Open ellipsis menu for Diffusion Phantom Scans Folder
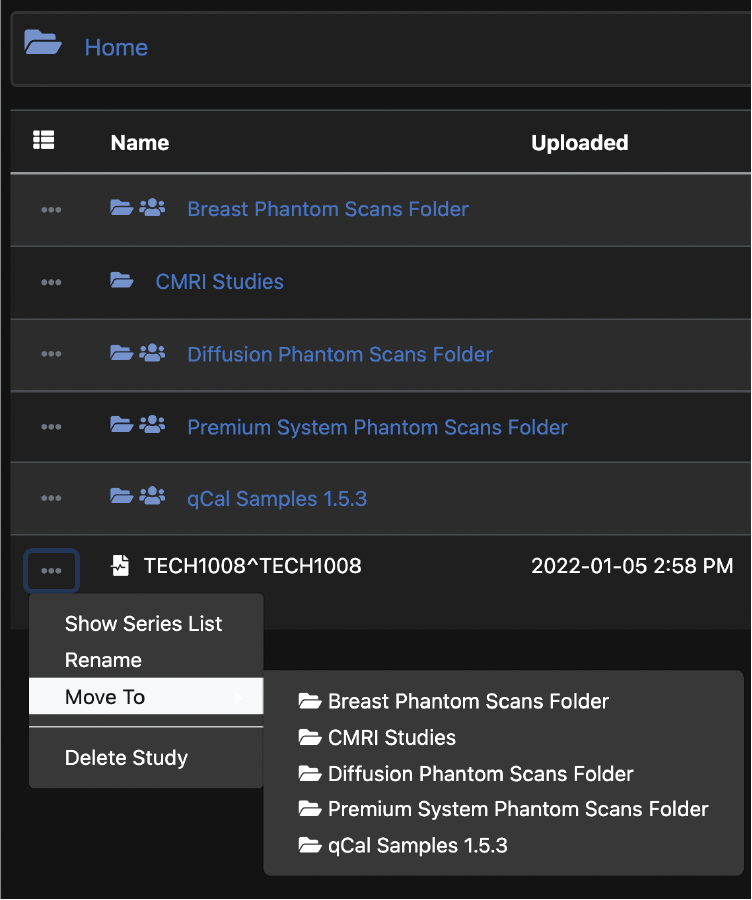This screenshot has height=900, width=752. coord(51,355)
